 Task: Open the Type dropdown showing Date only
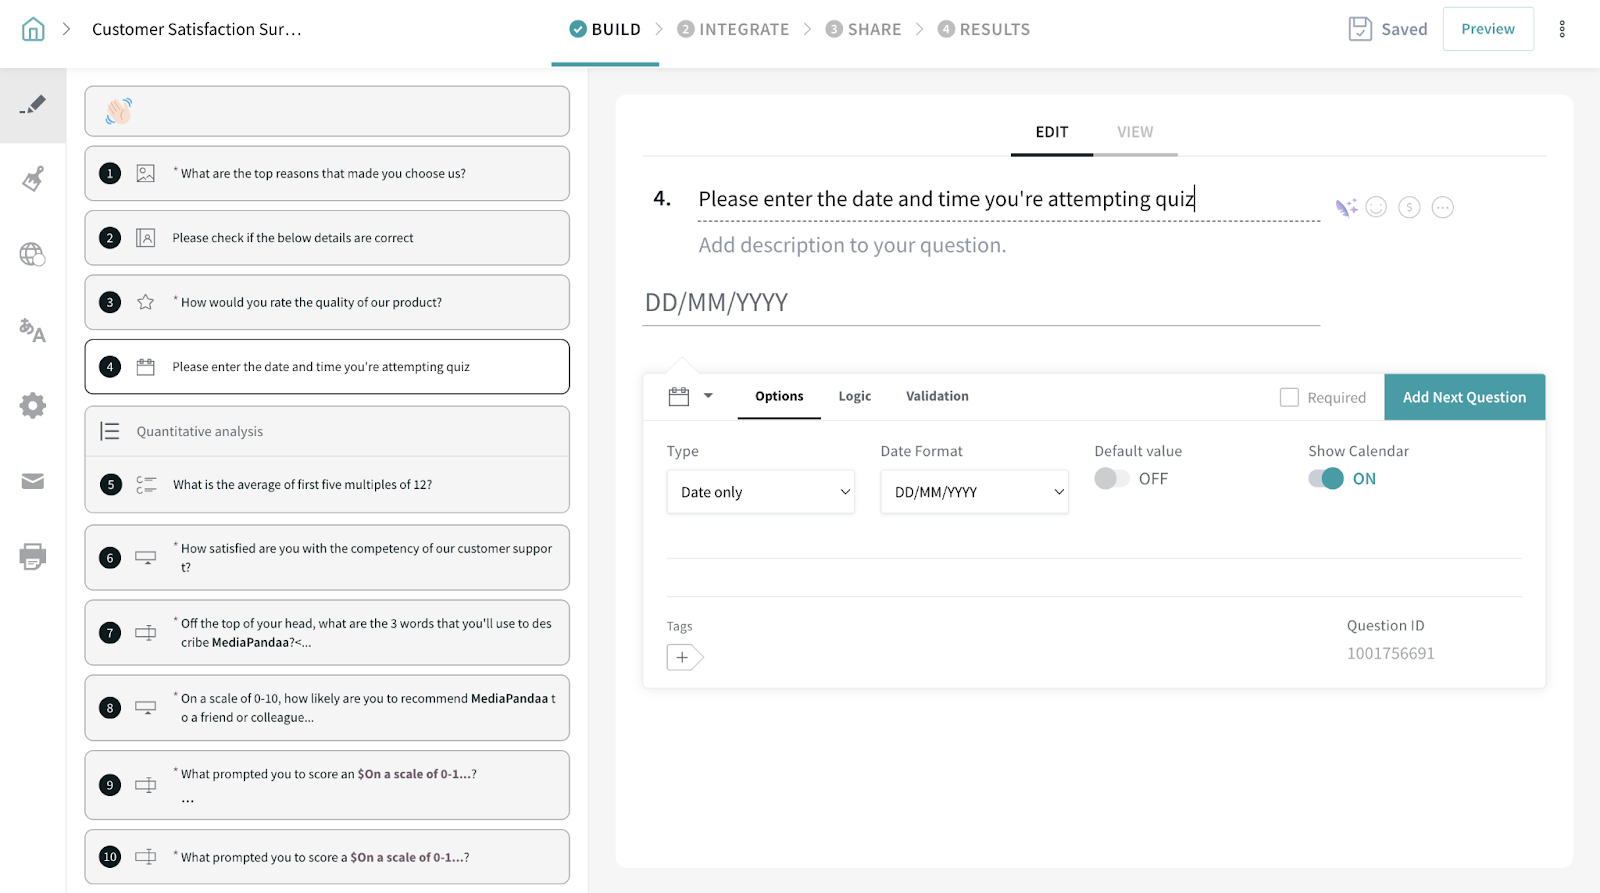pyautogui.click(x=760, y=492)
